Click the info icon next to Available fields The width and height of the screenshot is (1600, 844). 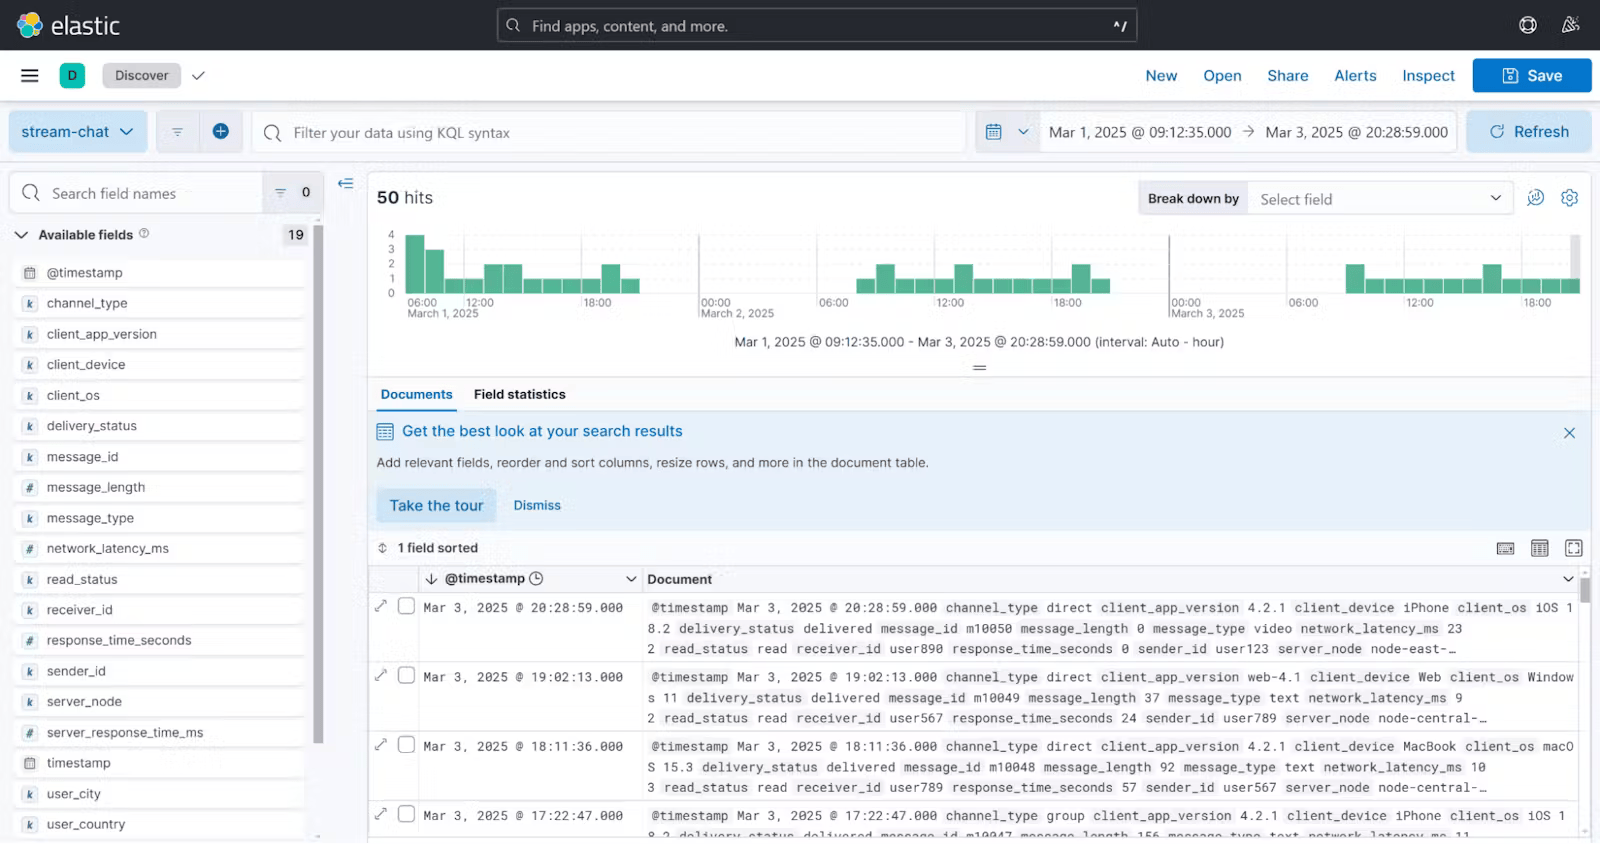[x=144, y=233]
